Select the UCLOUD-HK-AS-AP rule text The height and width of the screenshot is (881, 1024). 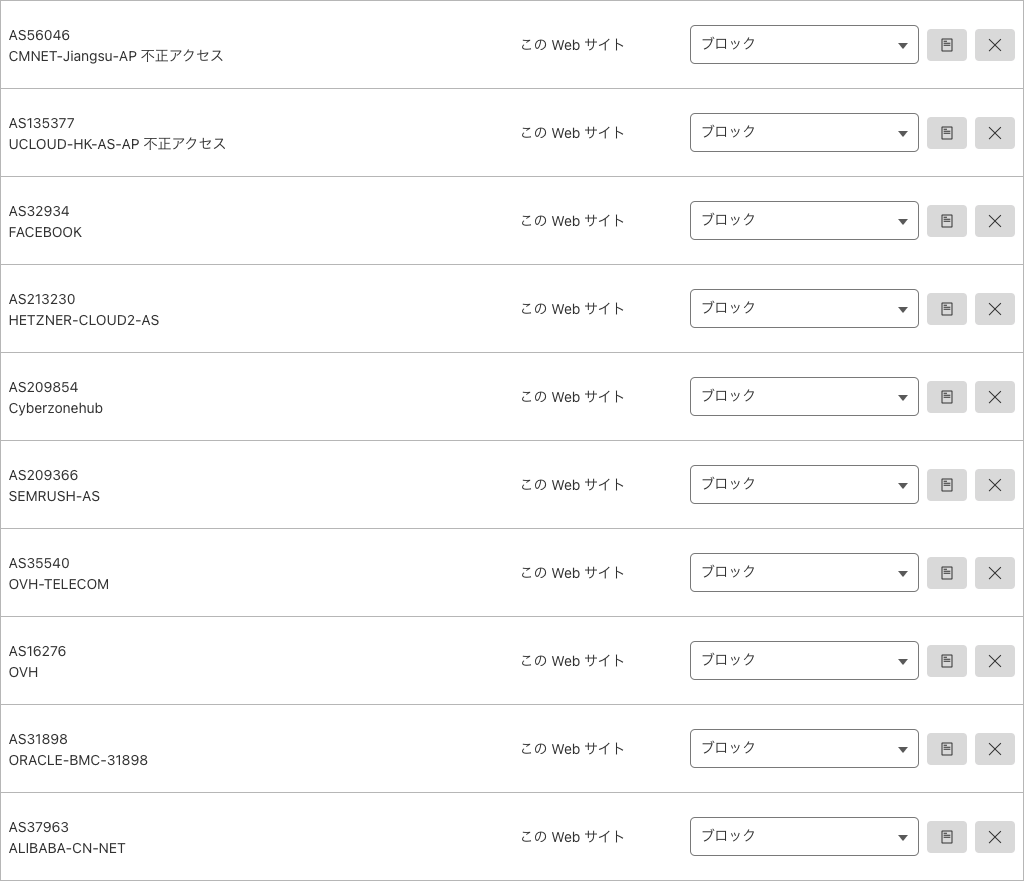coord(117,144)
